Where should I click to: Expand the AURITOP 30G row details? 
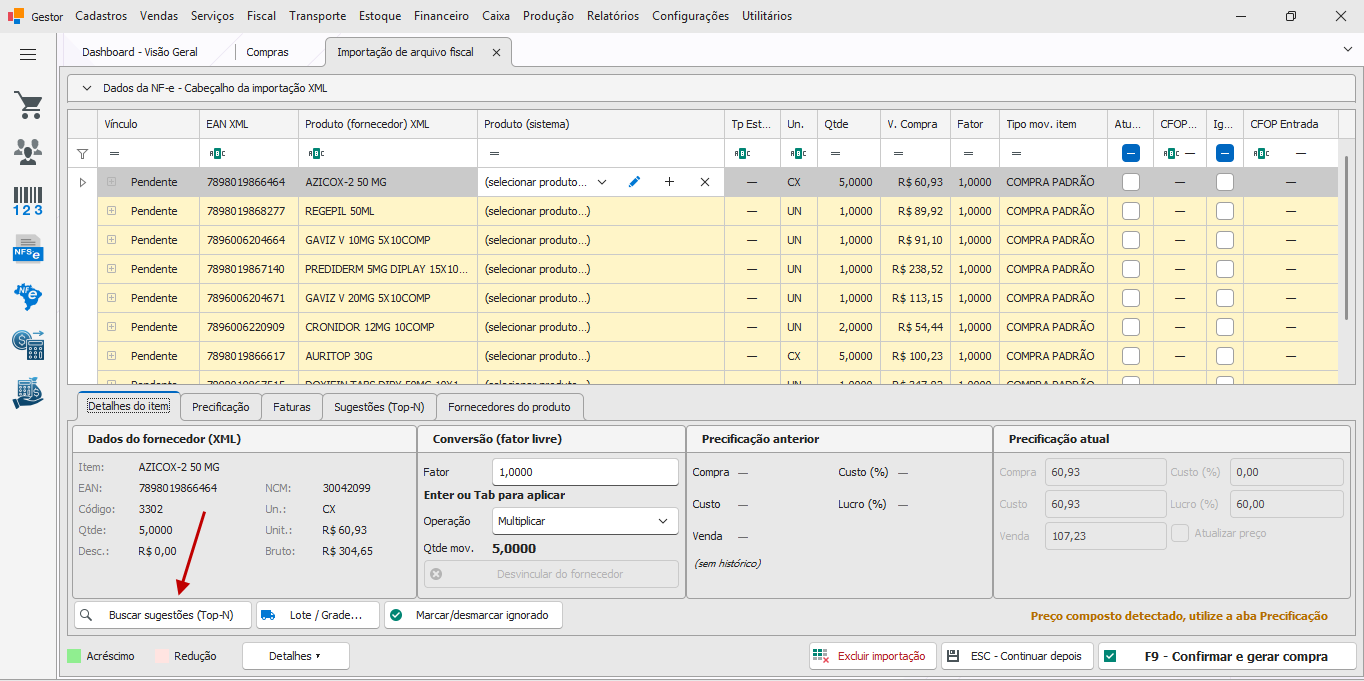click(112, 356)
